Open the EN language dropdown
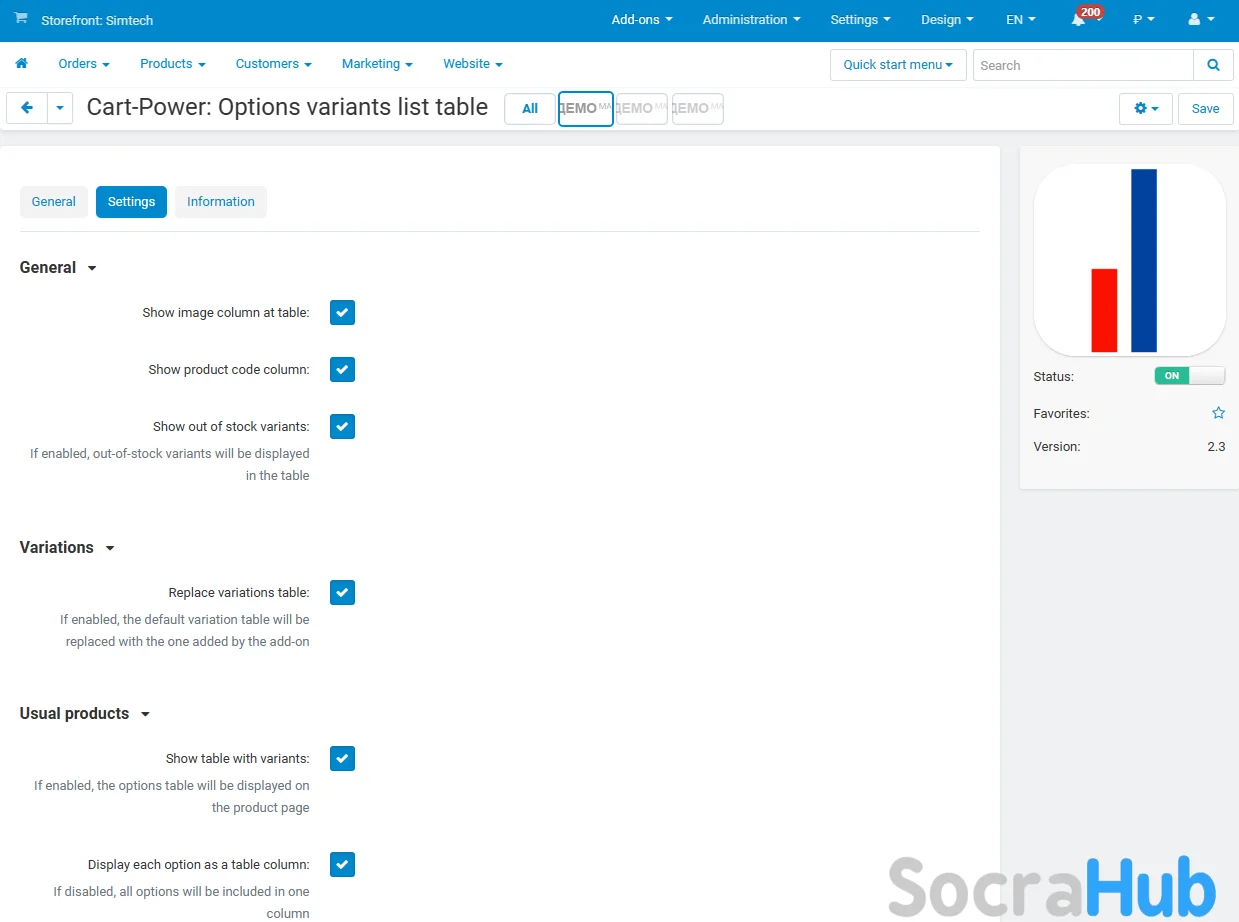This screenshot has width=1239, height=922. 1020,20
